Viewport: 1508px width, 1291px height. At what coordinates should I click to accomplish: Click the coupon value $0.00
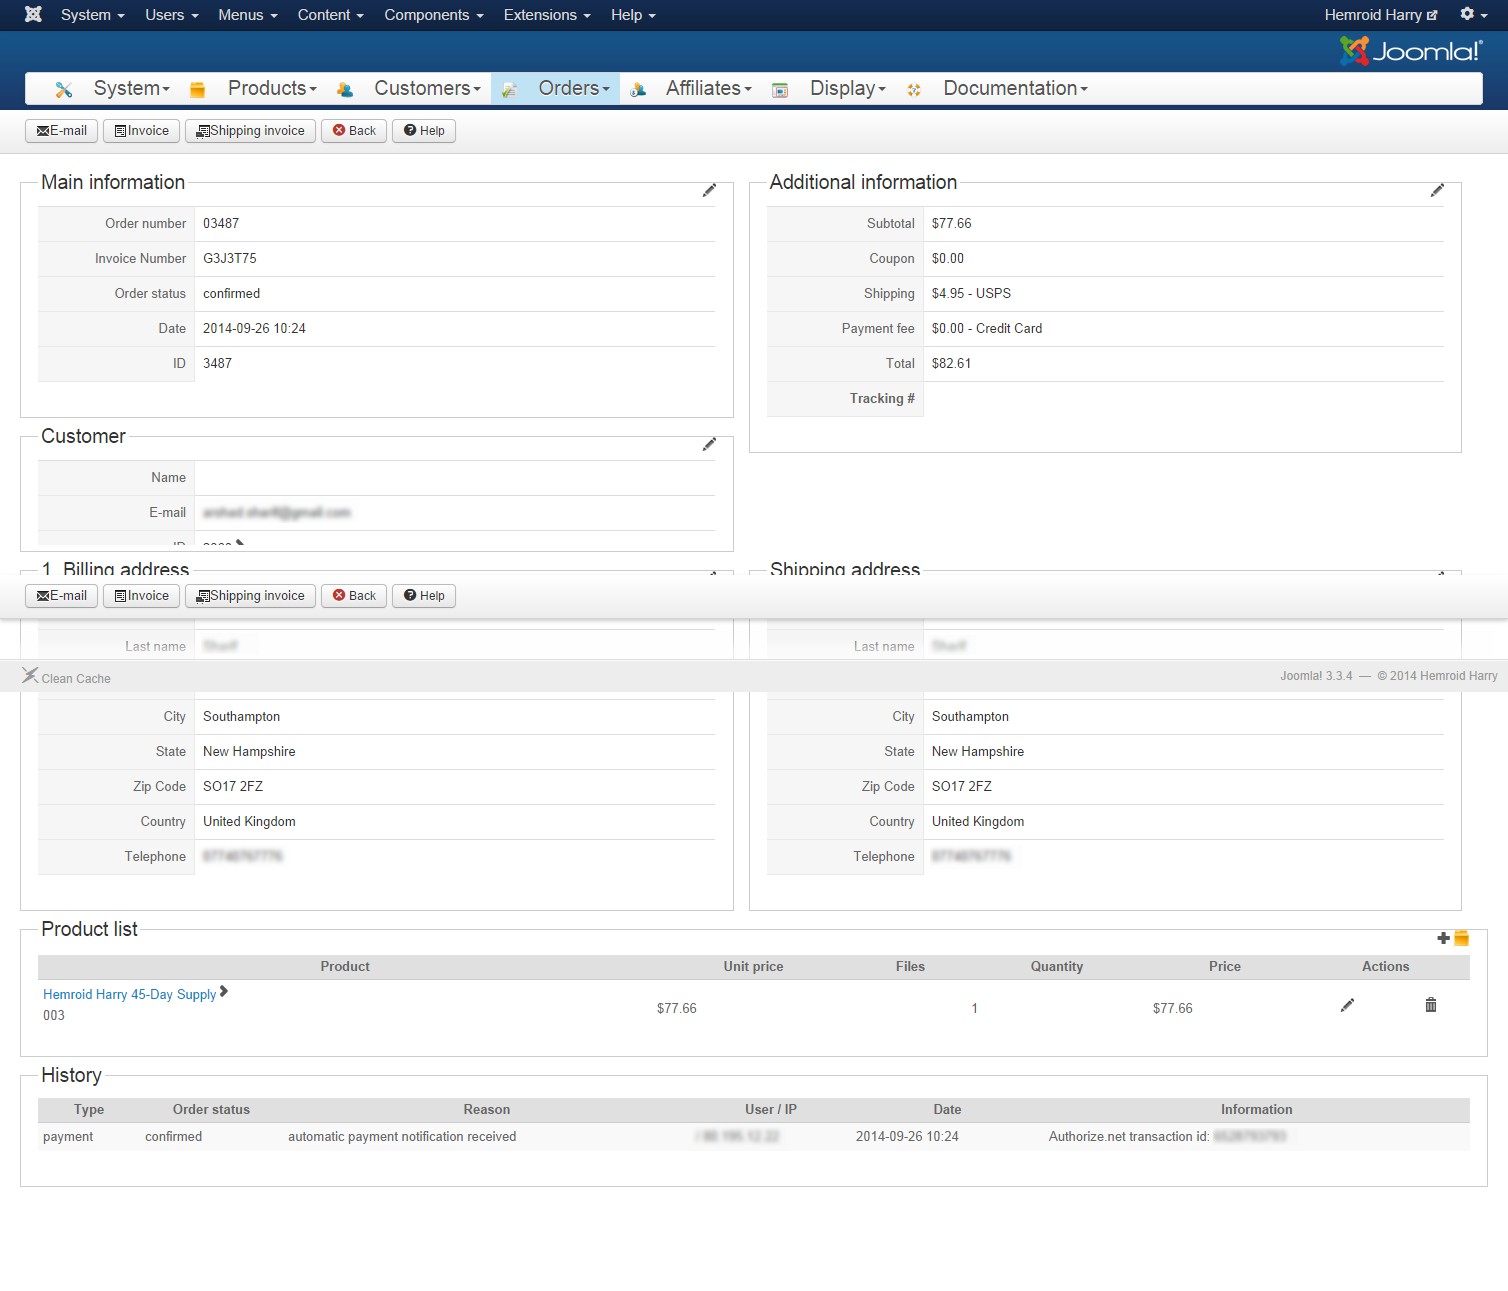(948, 259)
